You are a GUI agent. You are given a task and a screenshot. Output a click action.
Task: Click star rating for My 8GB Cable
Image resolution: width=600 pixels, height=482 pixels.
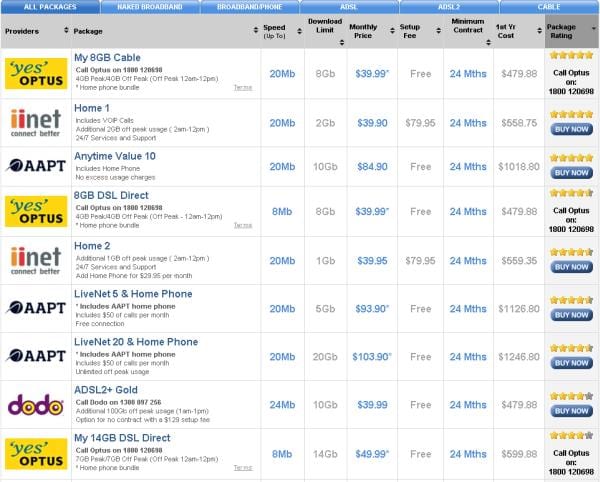coord(571,55)
